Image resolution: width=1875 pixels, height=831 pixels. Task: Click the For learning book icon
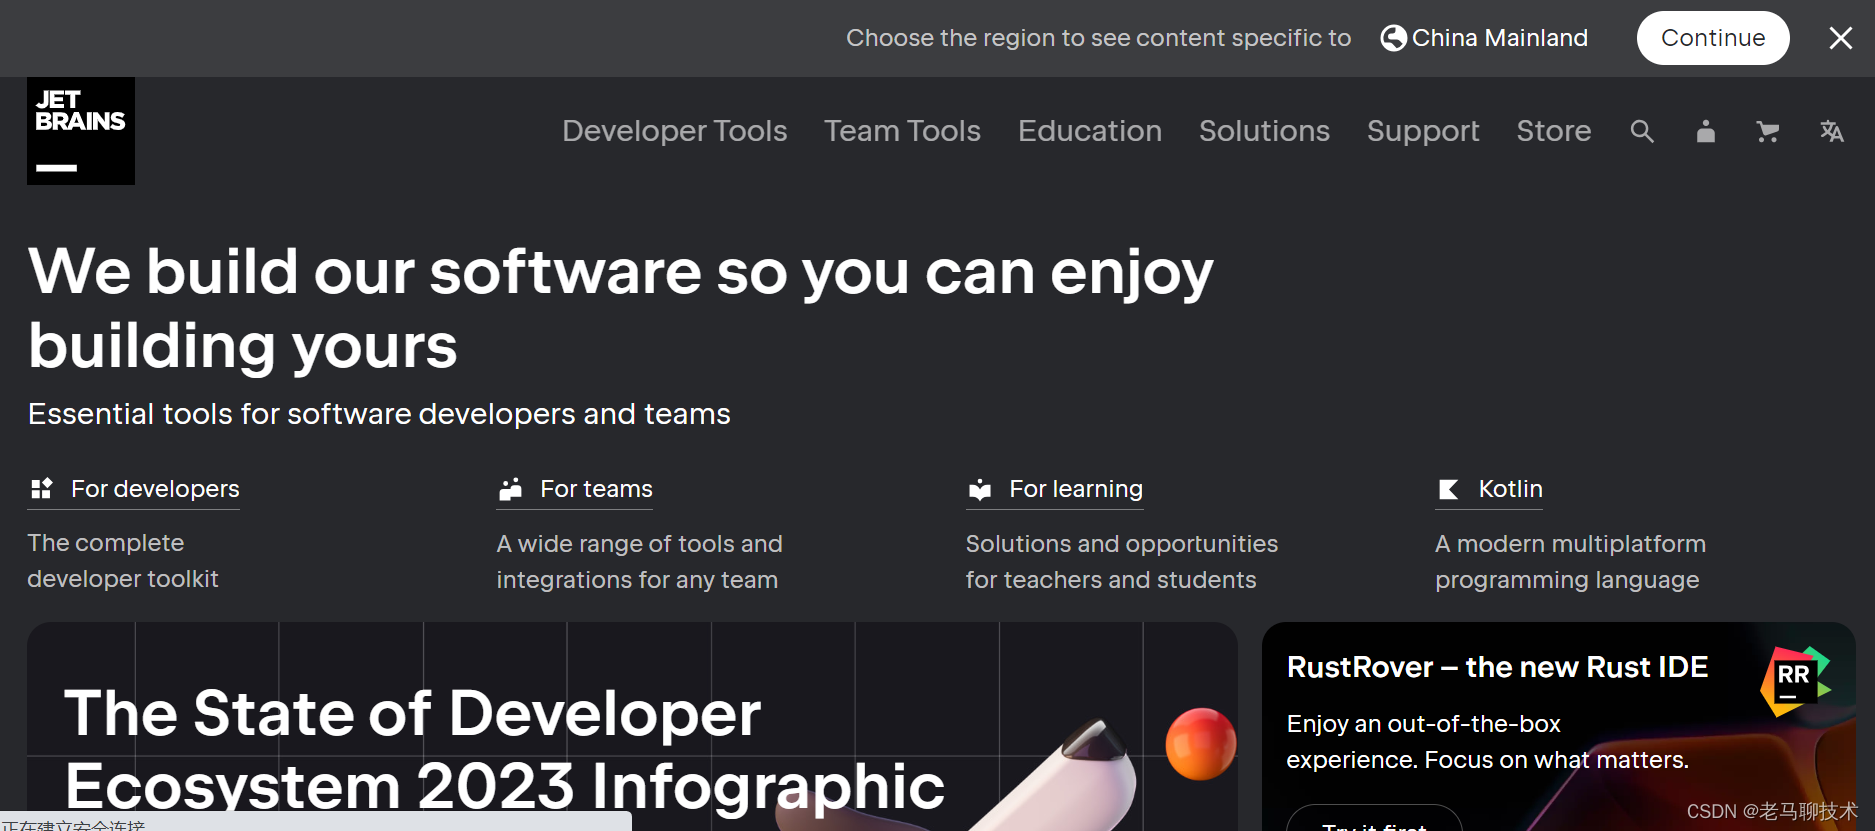[x=980, y=488]
